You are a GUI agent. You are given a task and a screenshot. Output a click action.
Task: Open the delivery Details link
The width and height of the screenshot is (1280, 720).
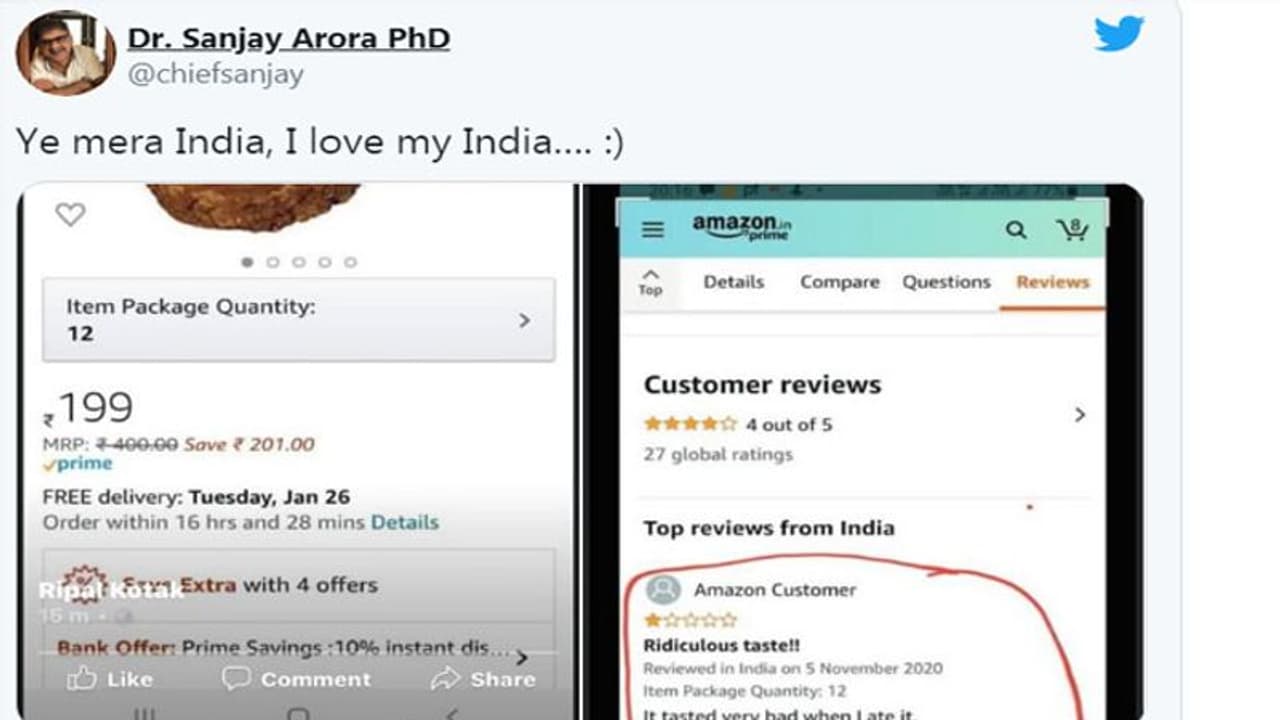pyautogui.click(x=405, y=522)
